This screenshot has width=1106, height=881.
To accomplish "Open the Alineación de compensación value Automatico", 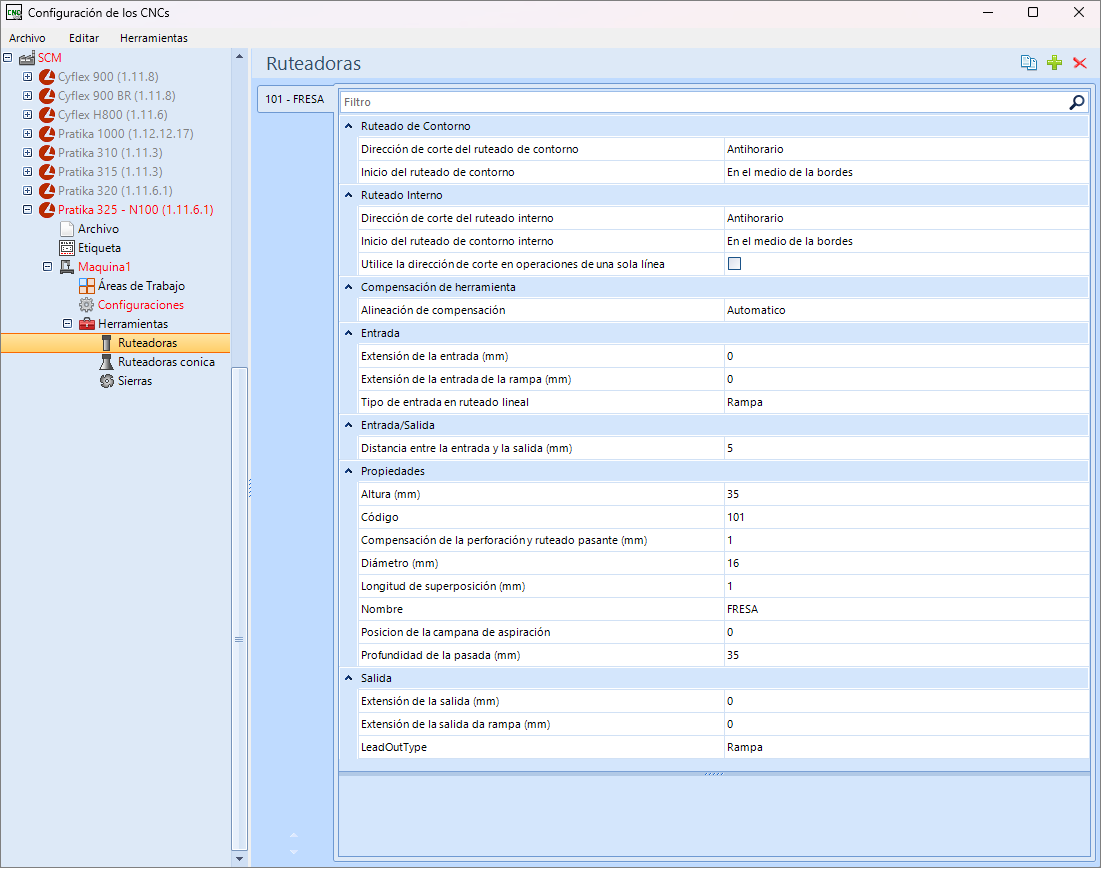I will click(x=906, y=310).
